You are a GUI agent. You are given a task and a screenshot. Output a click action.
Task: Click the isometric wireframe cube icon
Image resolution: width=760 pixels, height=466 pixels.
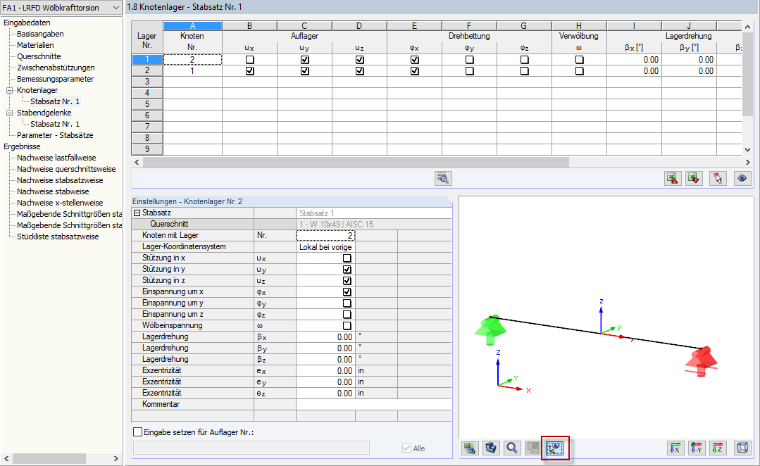742,448
